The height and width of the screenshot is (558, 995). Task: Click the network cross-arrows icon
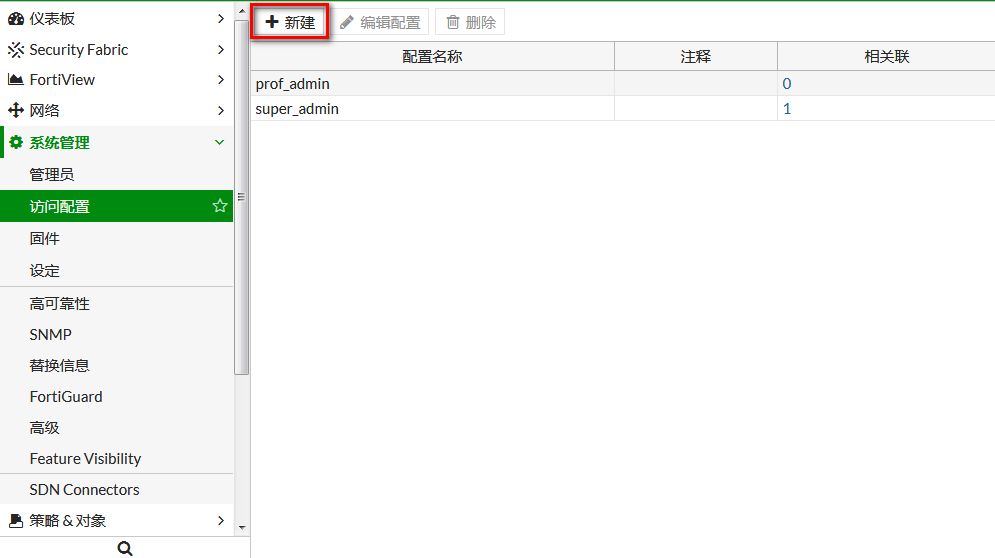pyautogui.click(x=16, y=111)
